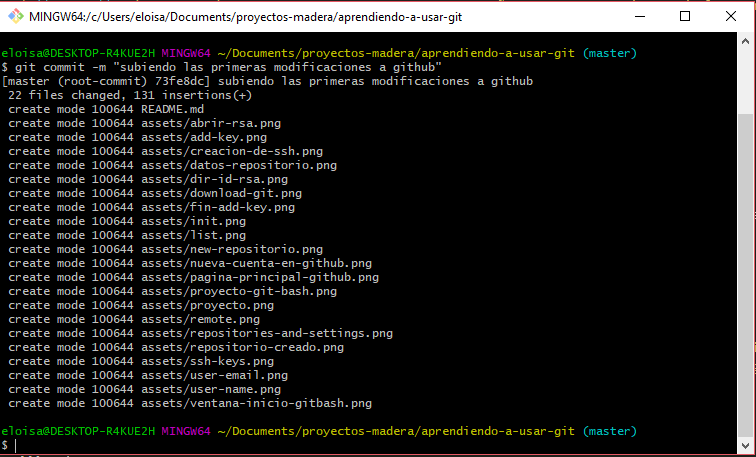Click the assets/download-git.png line
The width and height of the screenshot is (756, 457).
click(x=221, y=193)
